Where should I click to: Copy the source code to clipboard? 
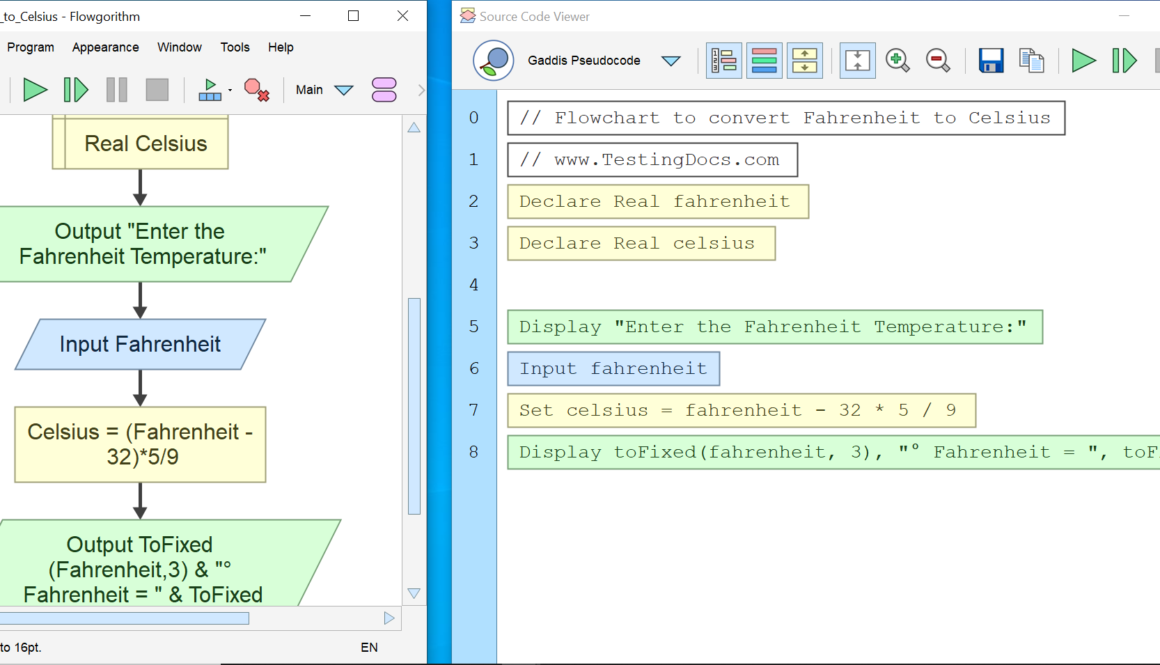click(1031, 61)
